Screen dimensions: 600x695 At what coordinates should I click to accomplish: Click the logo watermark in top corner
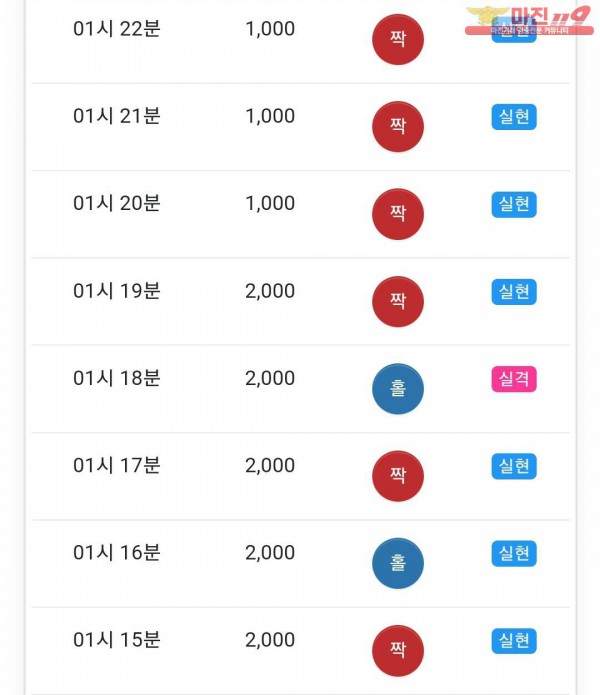pos(530,20)
